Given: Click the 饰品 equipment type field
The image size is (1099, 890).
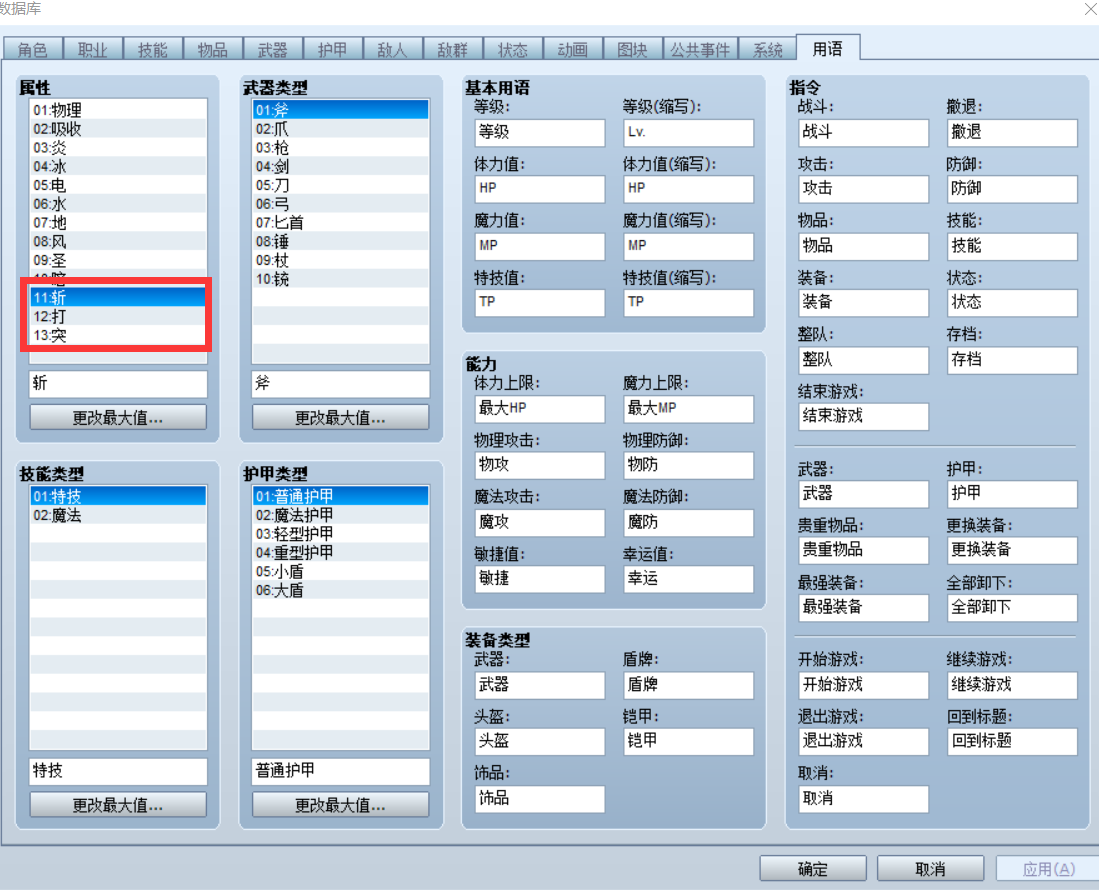Looking at the screenshot, I should [540, 799].
